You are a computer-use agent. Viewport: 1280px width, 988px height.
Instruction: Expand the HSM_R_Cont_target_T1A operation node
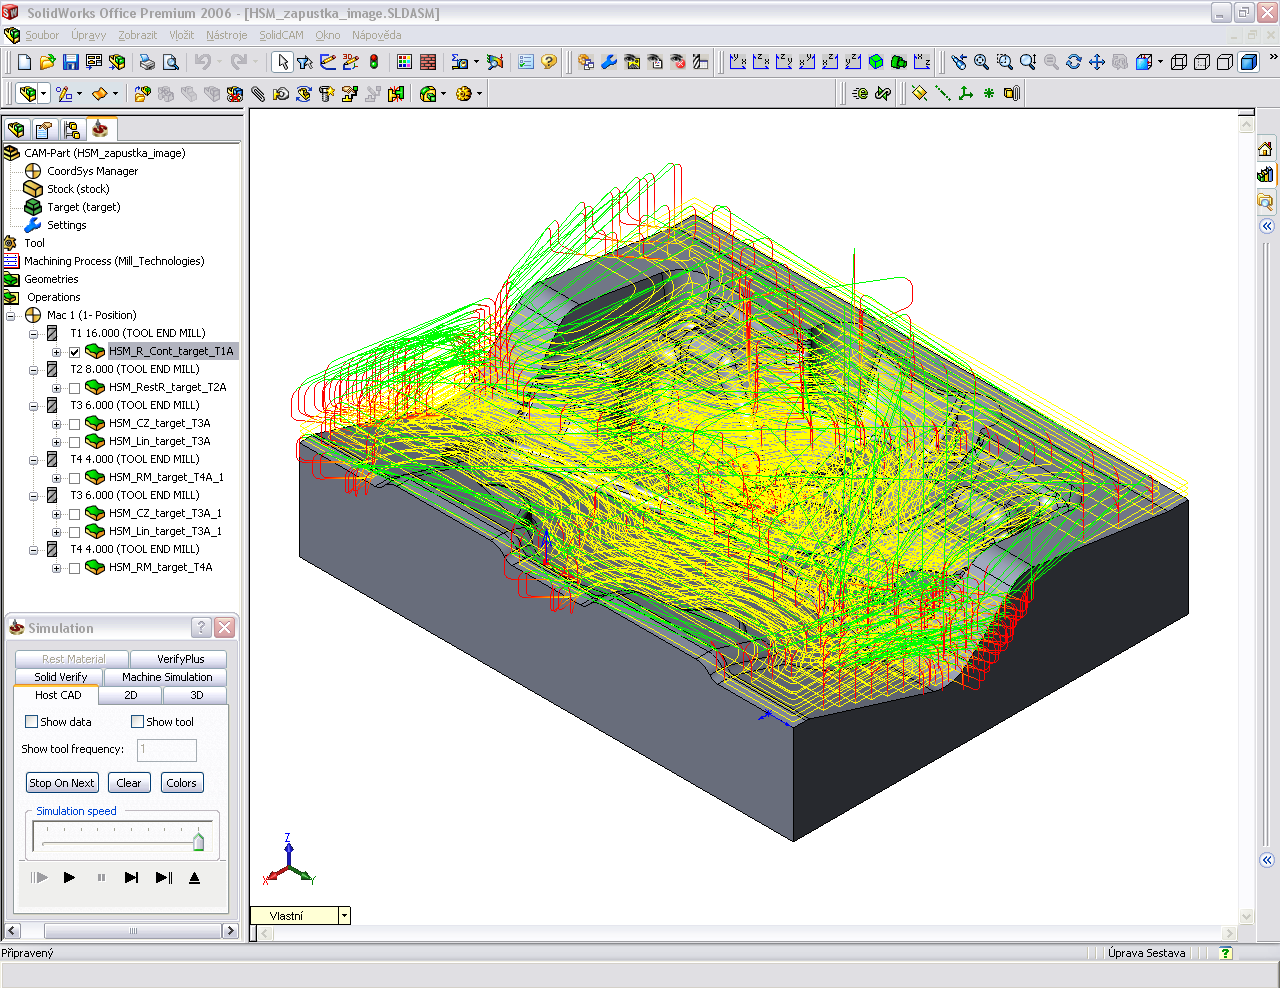56,352
